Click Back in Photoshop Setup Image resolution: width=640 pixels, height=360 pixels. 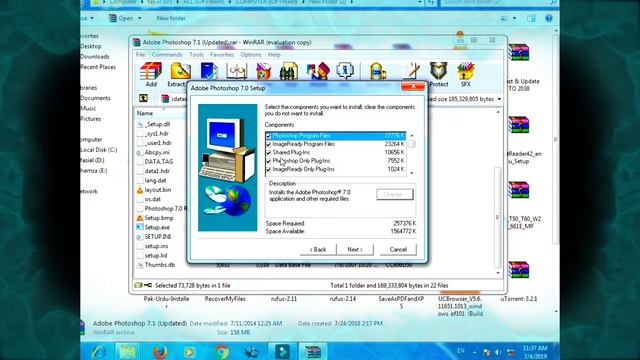(318, 249)
